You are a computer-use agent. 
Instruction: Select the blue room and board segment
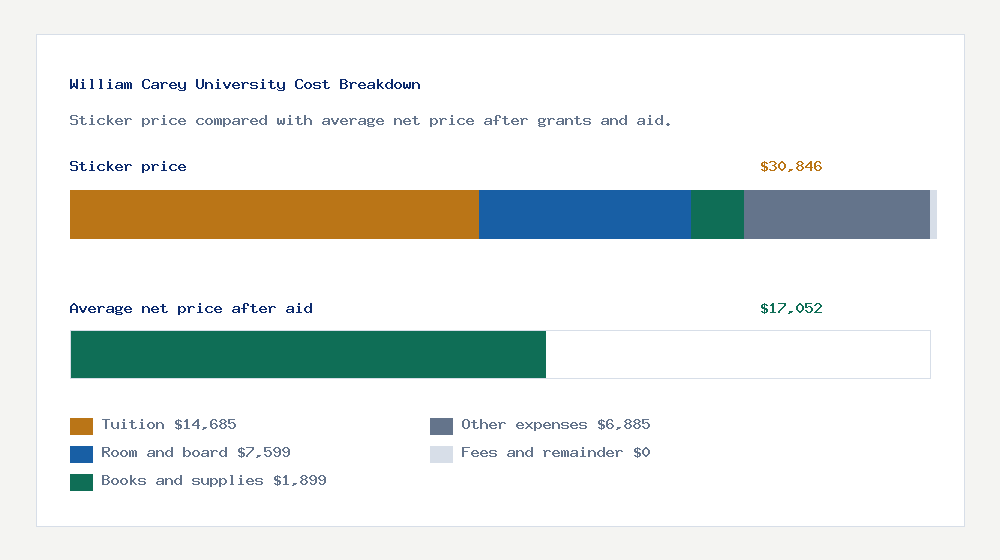pos(585,214)
